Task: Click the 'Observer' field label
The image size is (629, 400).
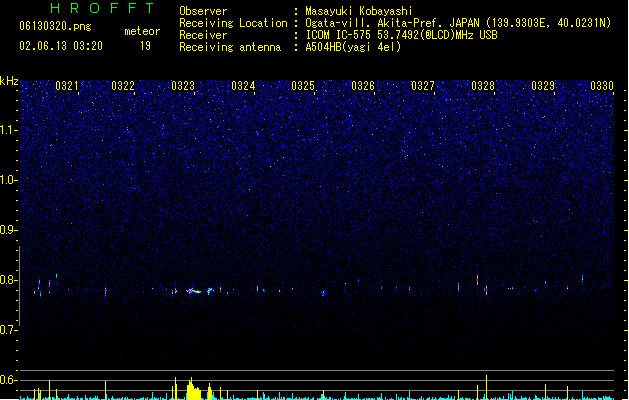Action: coord(203,11)
